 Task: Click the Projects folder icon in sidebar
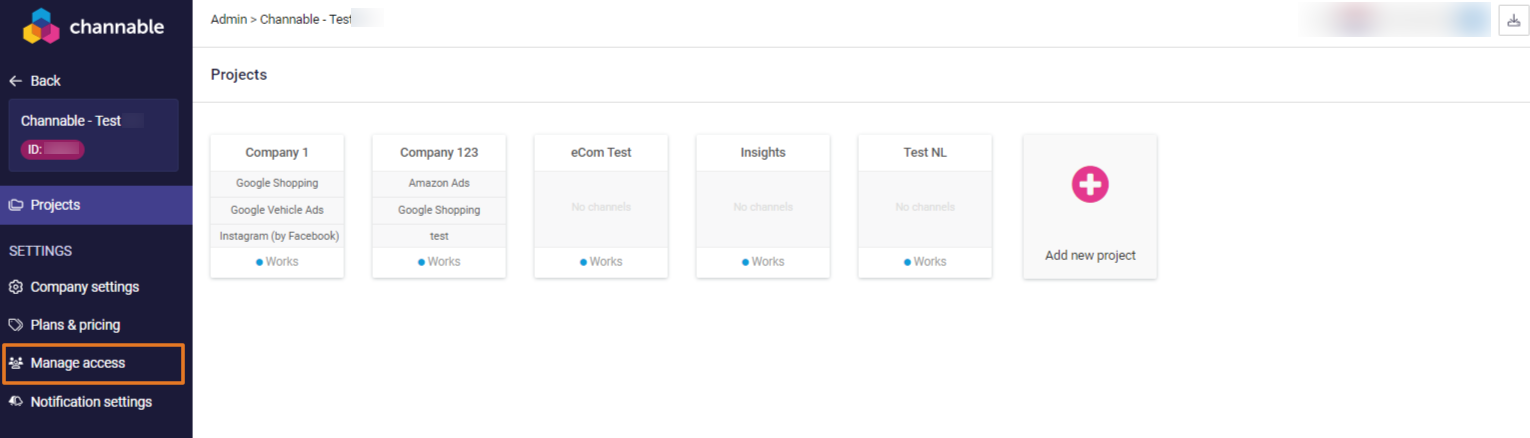[16, 205]
